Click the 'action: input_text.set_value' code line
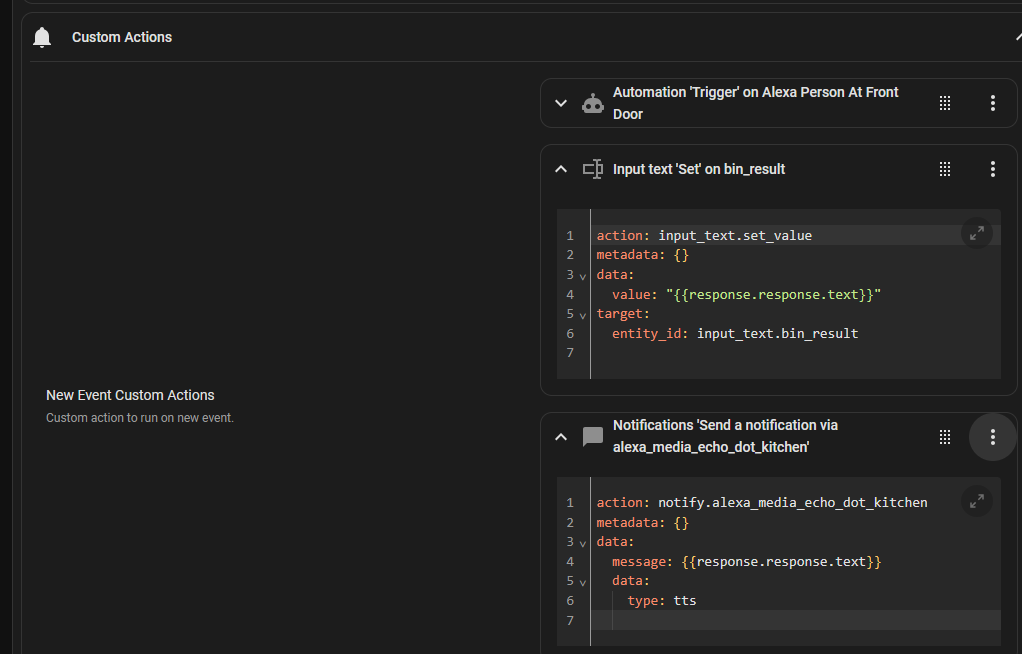Viewport: 1022px width, 654px height. 705,235
